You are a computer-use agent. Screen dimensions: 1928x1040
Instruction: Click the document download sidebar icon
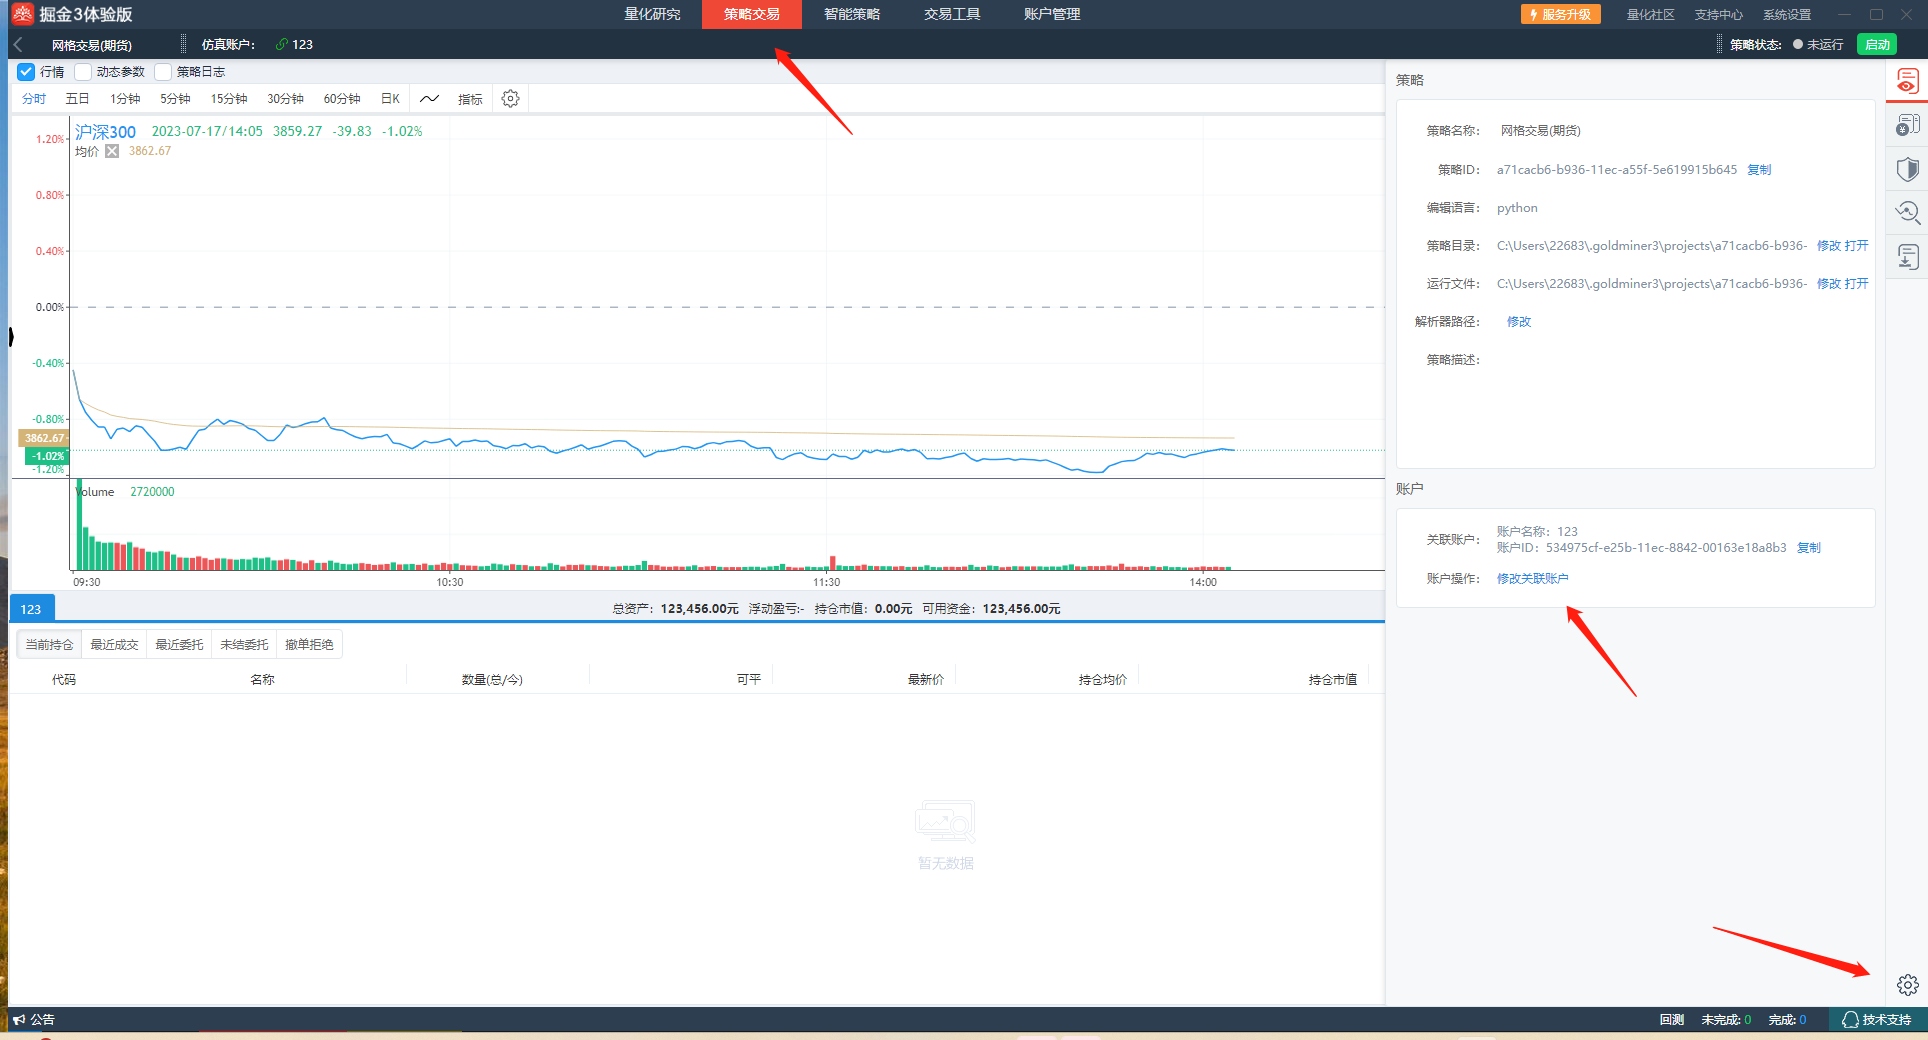pyautogui.click(x=1907, y=257)
